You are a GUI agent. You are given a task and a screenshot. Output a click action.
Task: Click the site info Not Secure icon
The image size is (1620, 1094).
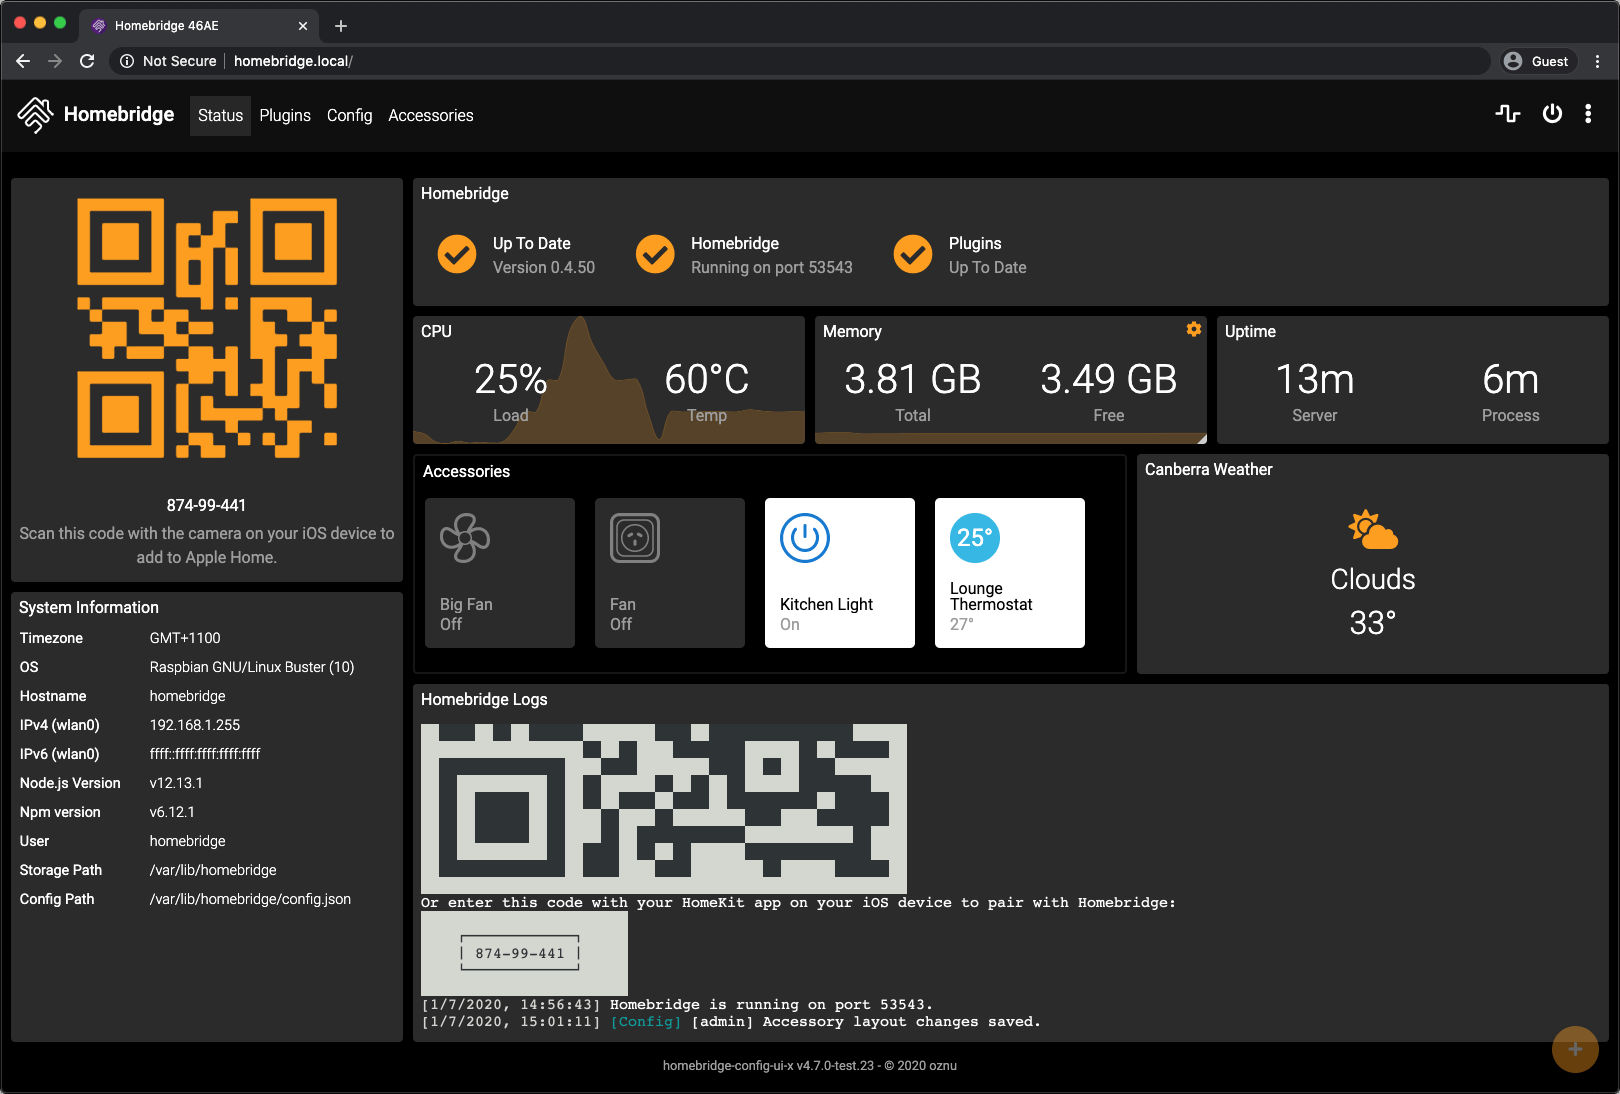(127, 61)
